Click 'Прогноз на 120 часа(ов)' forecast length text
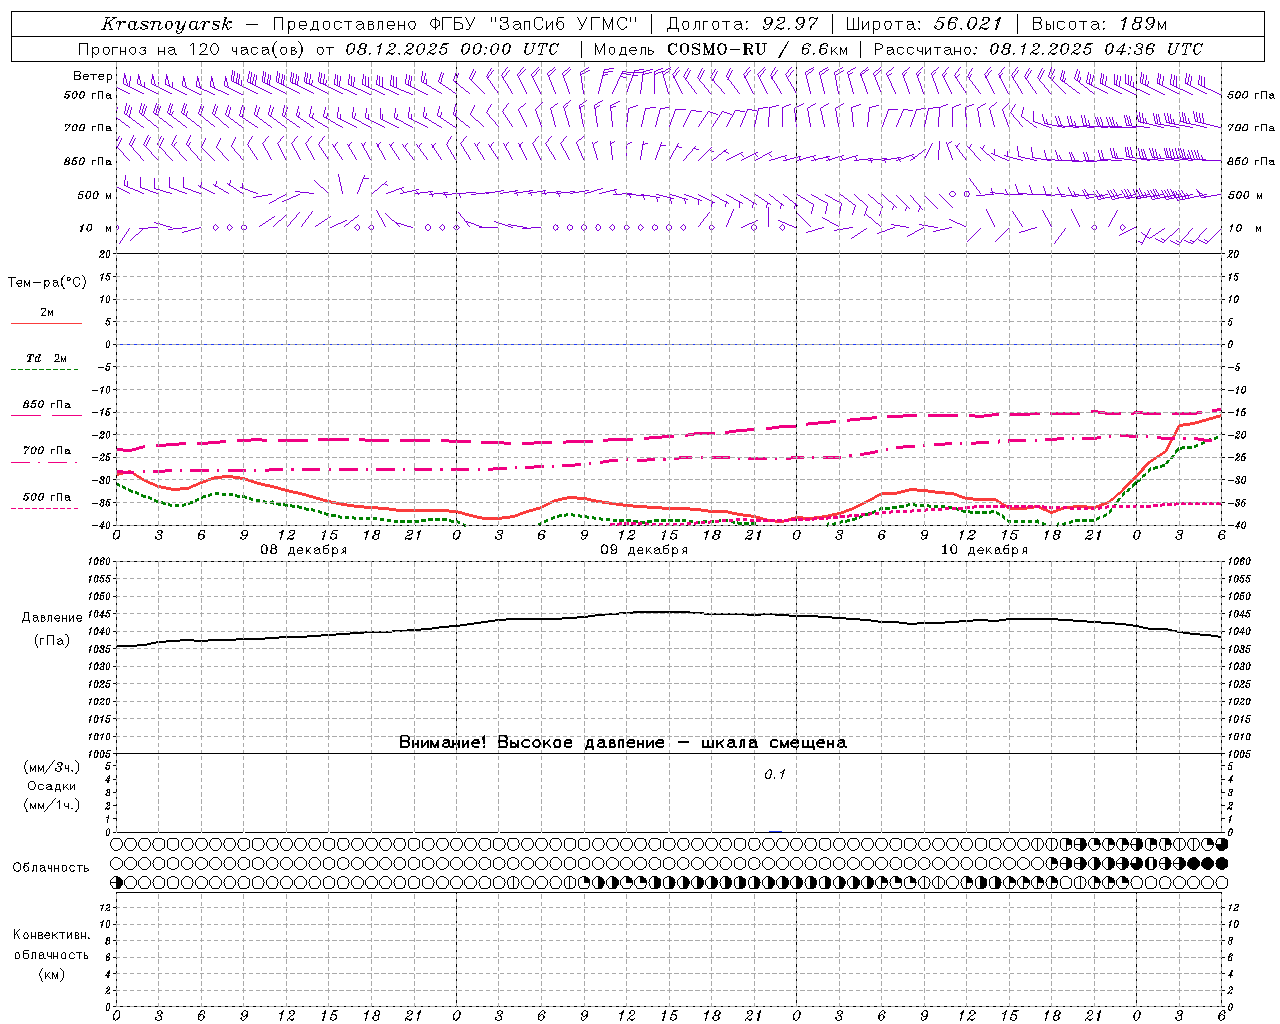This screenshot has width=1280, height=1024. click(193, 49)
